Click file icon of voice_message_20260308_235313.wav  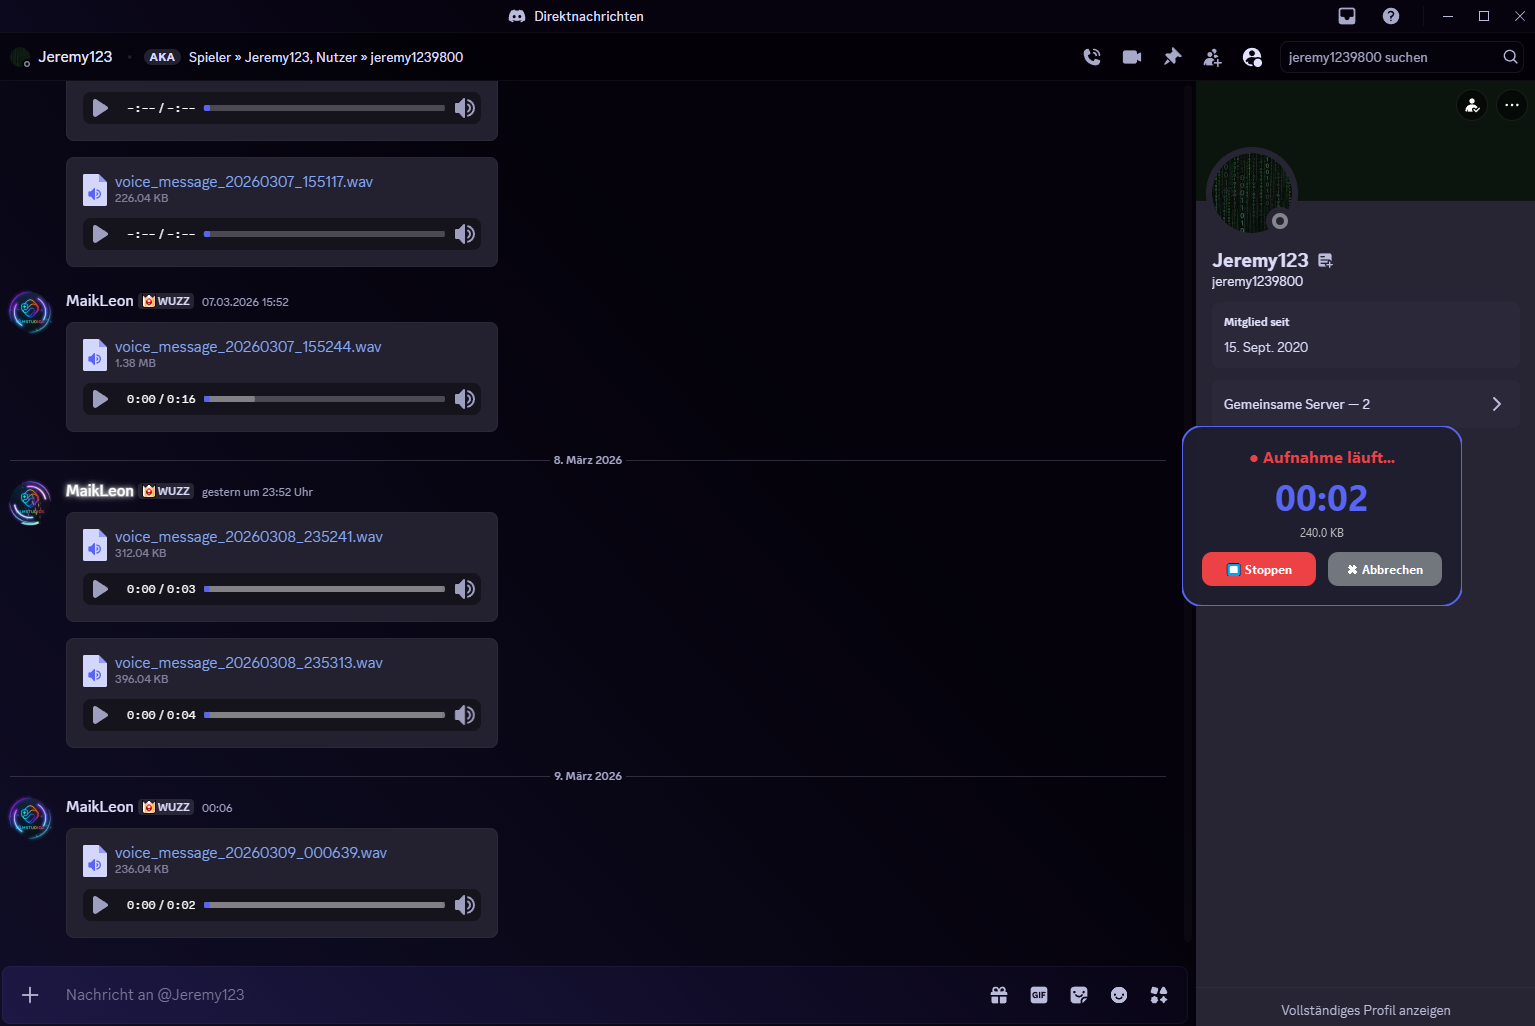point(95,671)
